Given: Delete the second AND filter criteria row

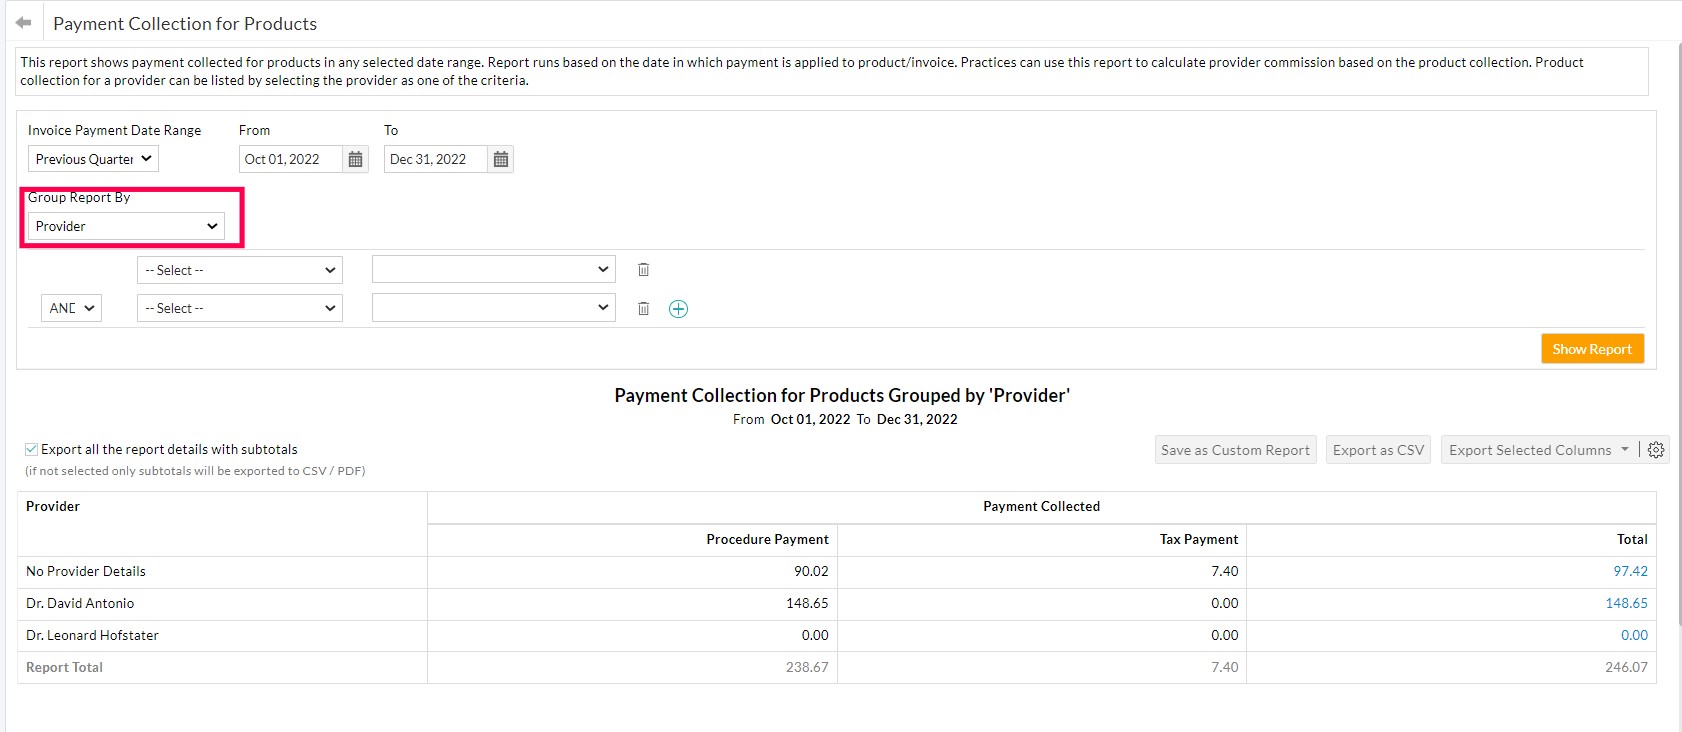Looking at the screenshot, I should 644,309.
